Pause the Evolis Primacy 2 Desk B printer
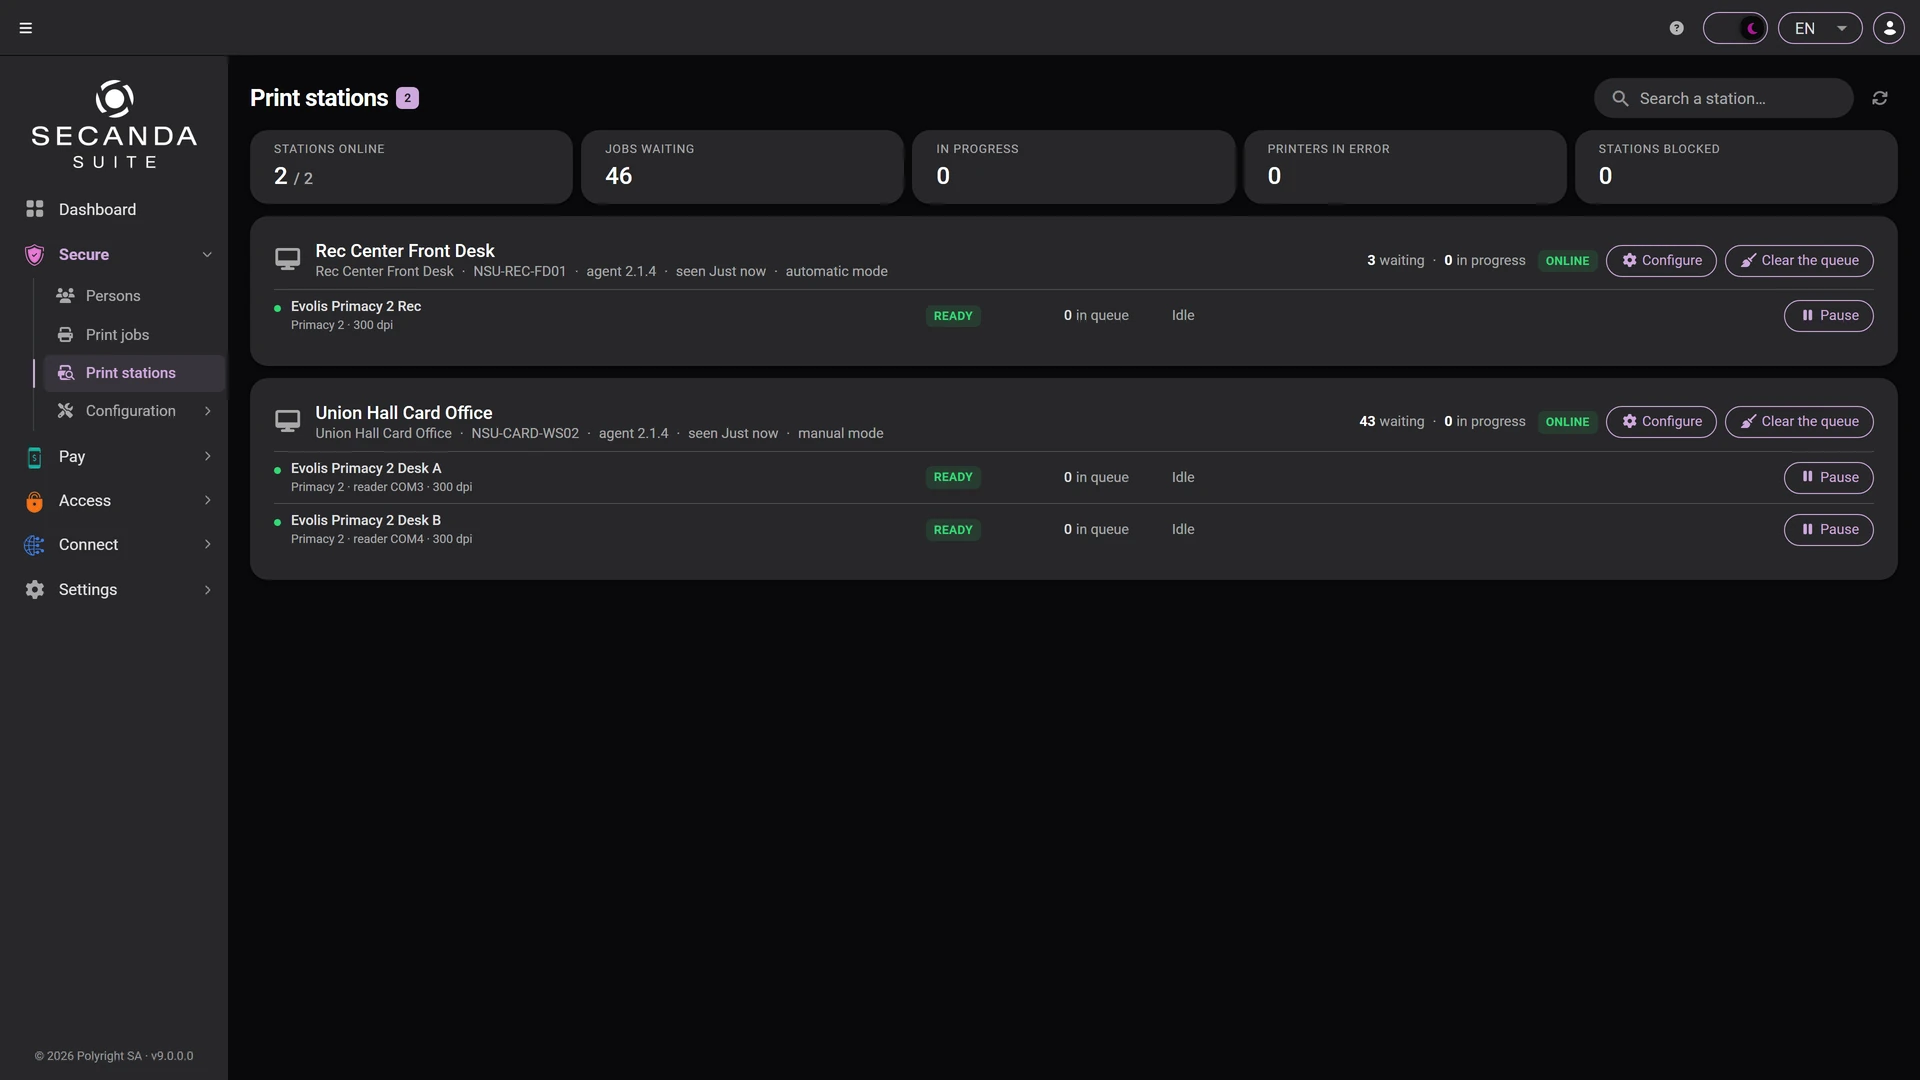Viewport: 1920px width, 1080px height. coord(1828,530)
